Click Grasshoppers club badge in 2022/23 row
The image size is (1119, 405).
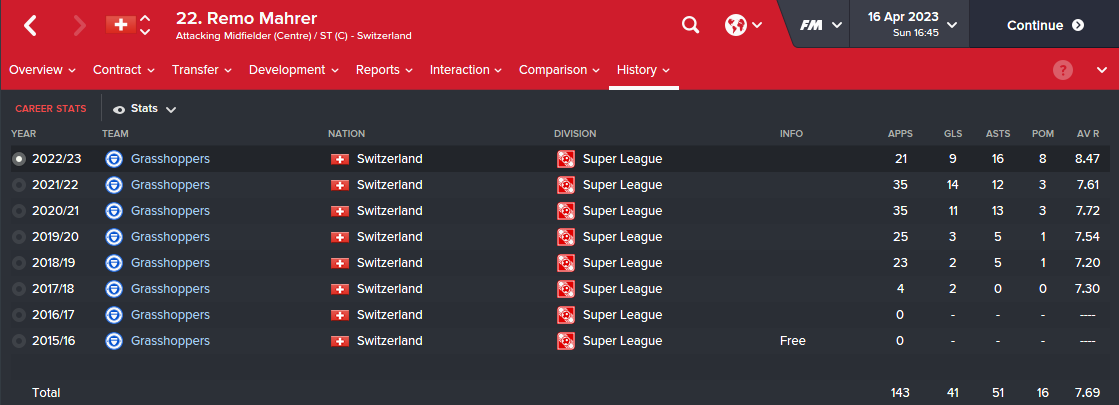pyautogui.click(x=113, y=159)
